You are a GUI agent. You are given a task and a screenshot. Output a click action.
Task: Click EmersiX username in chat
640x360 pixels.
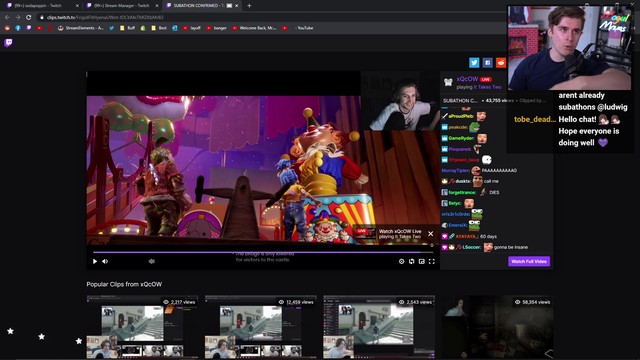click(x=458, y=225)
